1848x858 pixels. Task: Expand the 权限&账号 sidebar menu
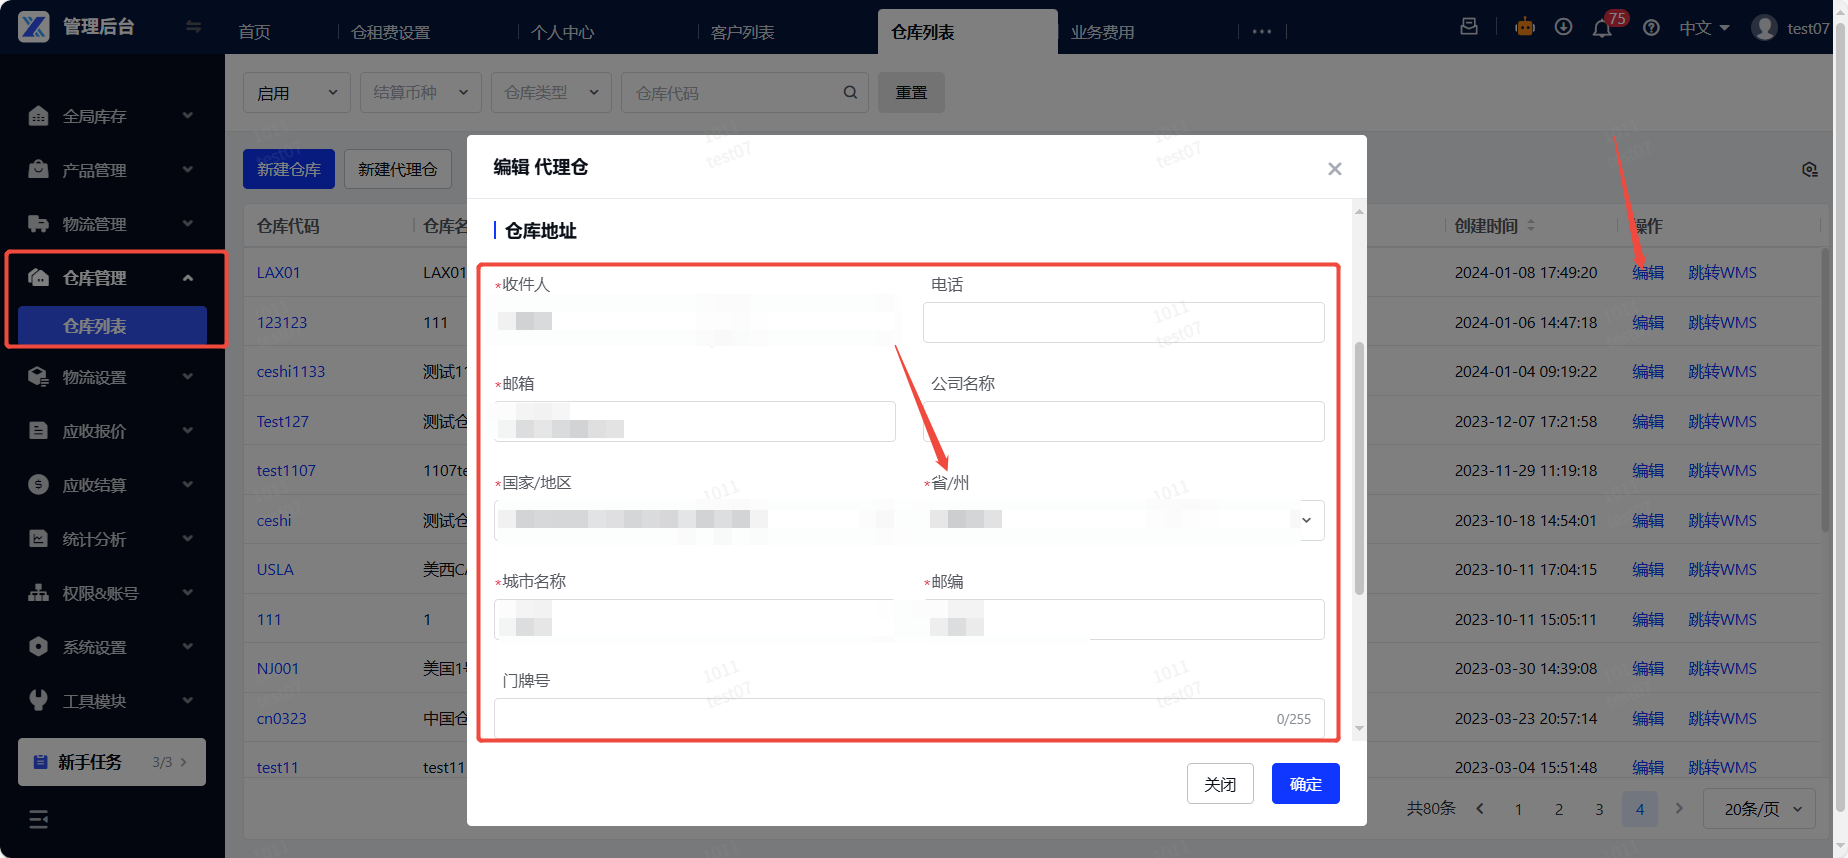click(112, 593)
